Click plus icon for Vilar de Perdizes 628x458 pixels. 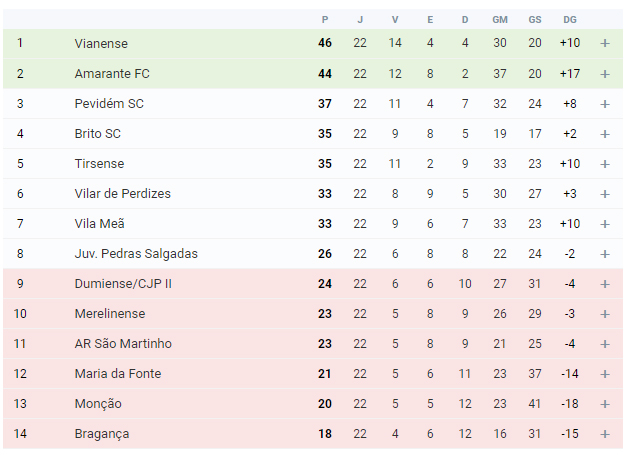(605, 194)
